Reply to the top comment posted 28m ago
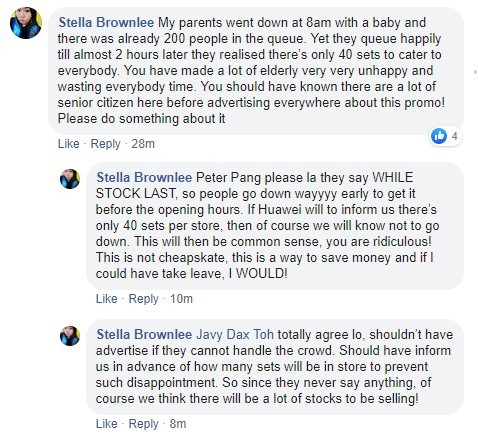This screenshot has height=439, width=478. 106,144
